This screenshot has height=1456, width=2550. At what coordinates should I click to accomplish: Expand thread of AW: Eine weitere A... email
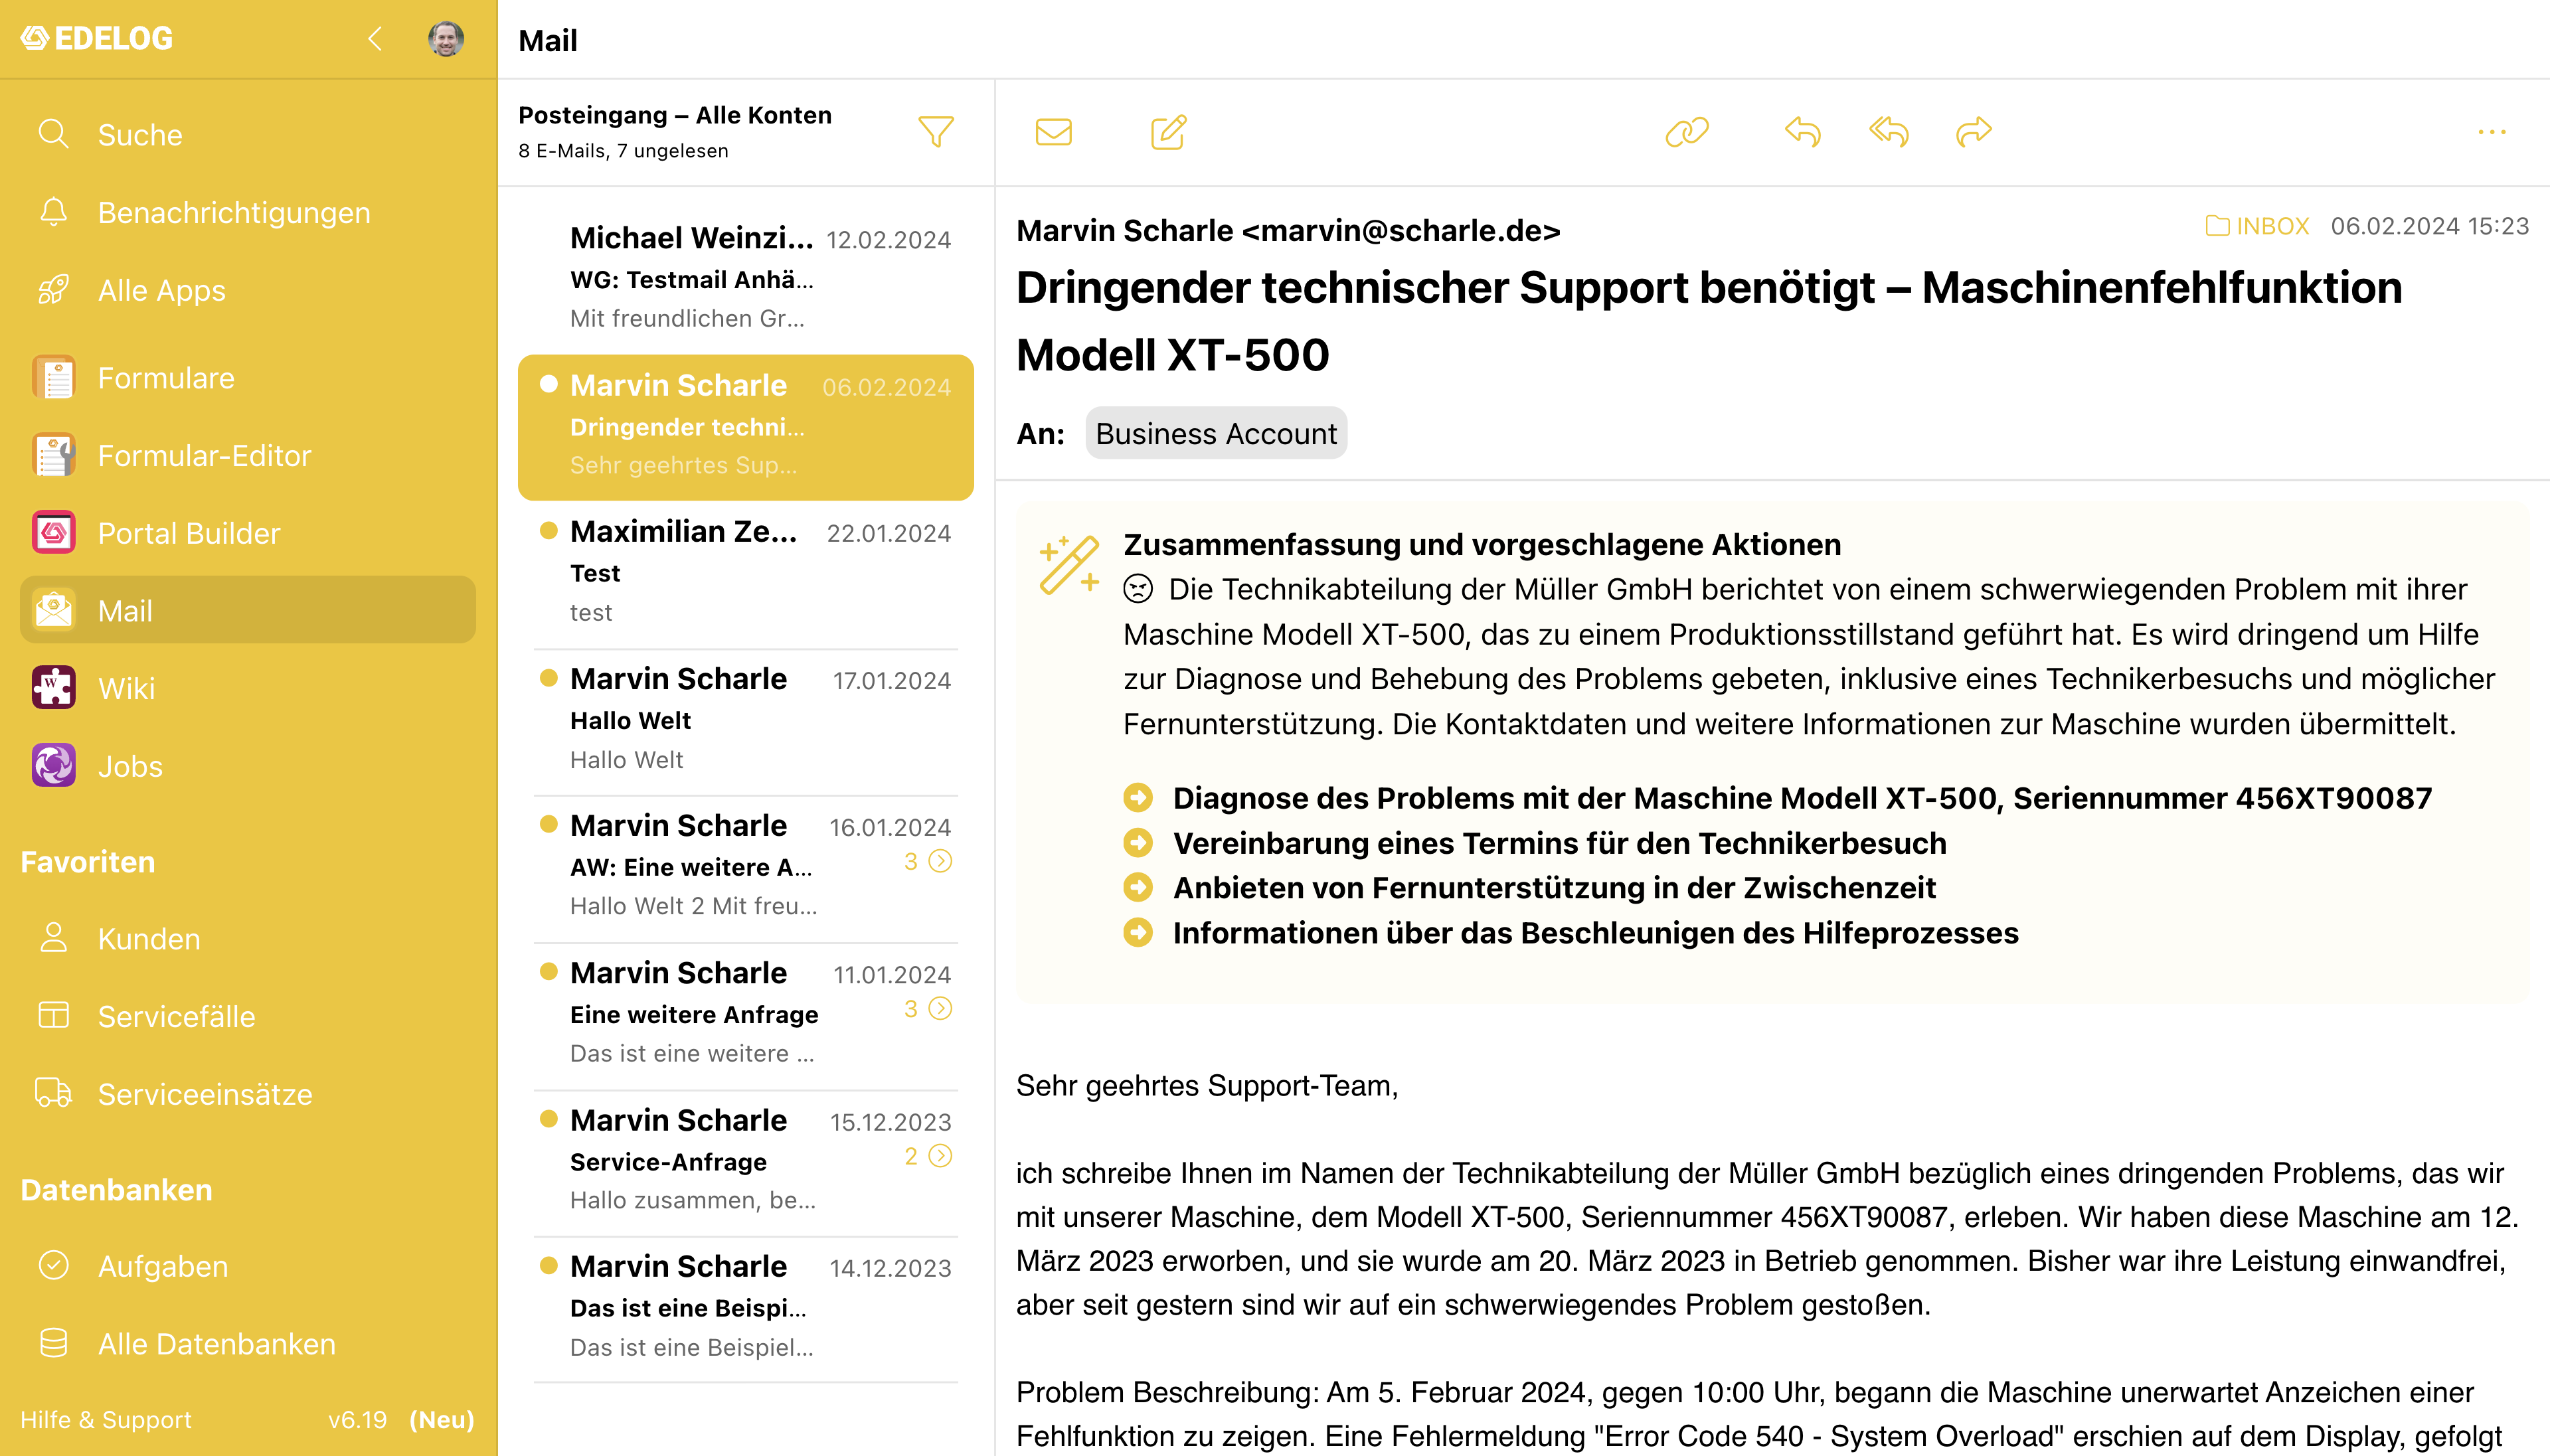(940, 861)
